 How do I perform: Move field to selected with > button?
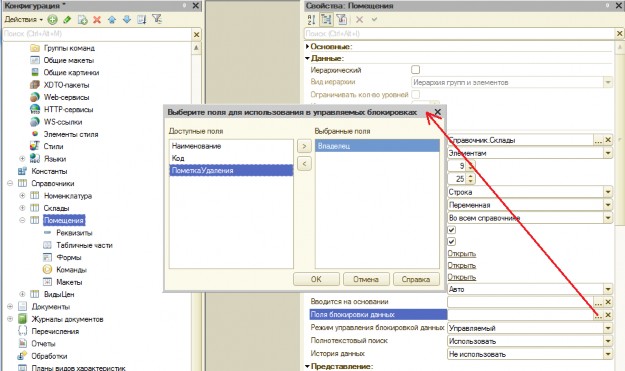click(x=304, y=146)
